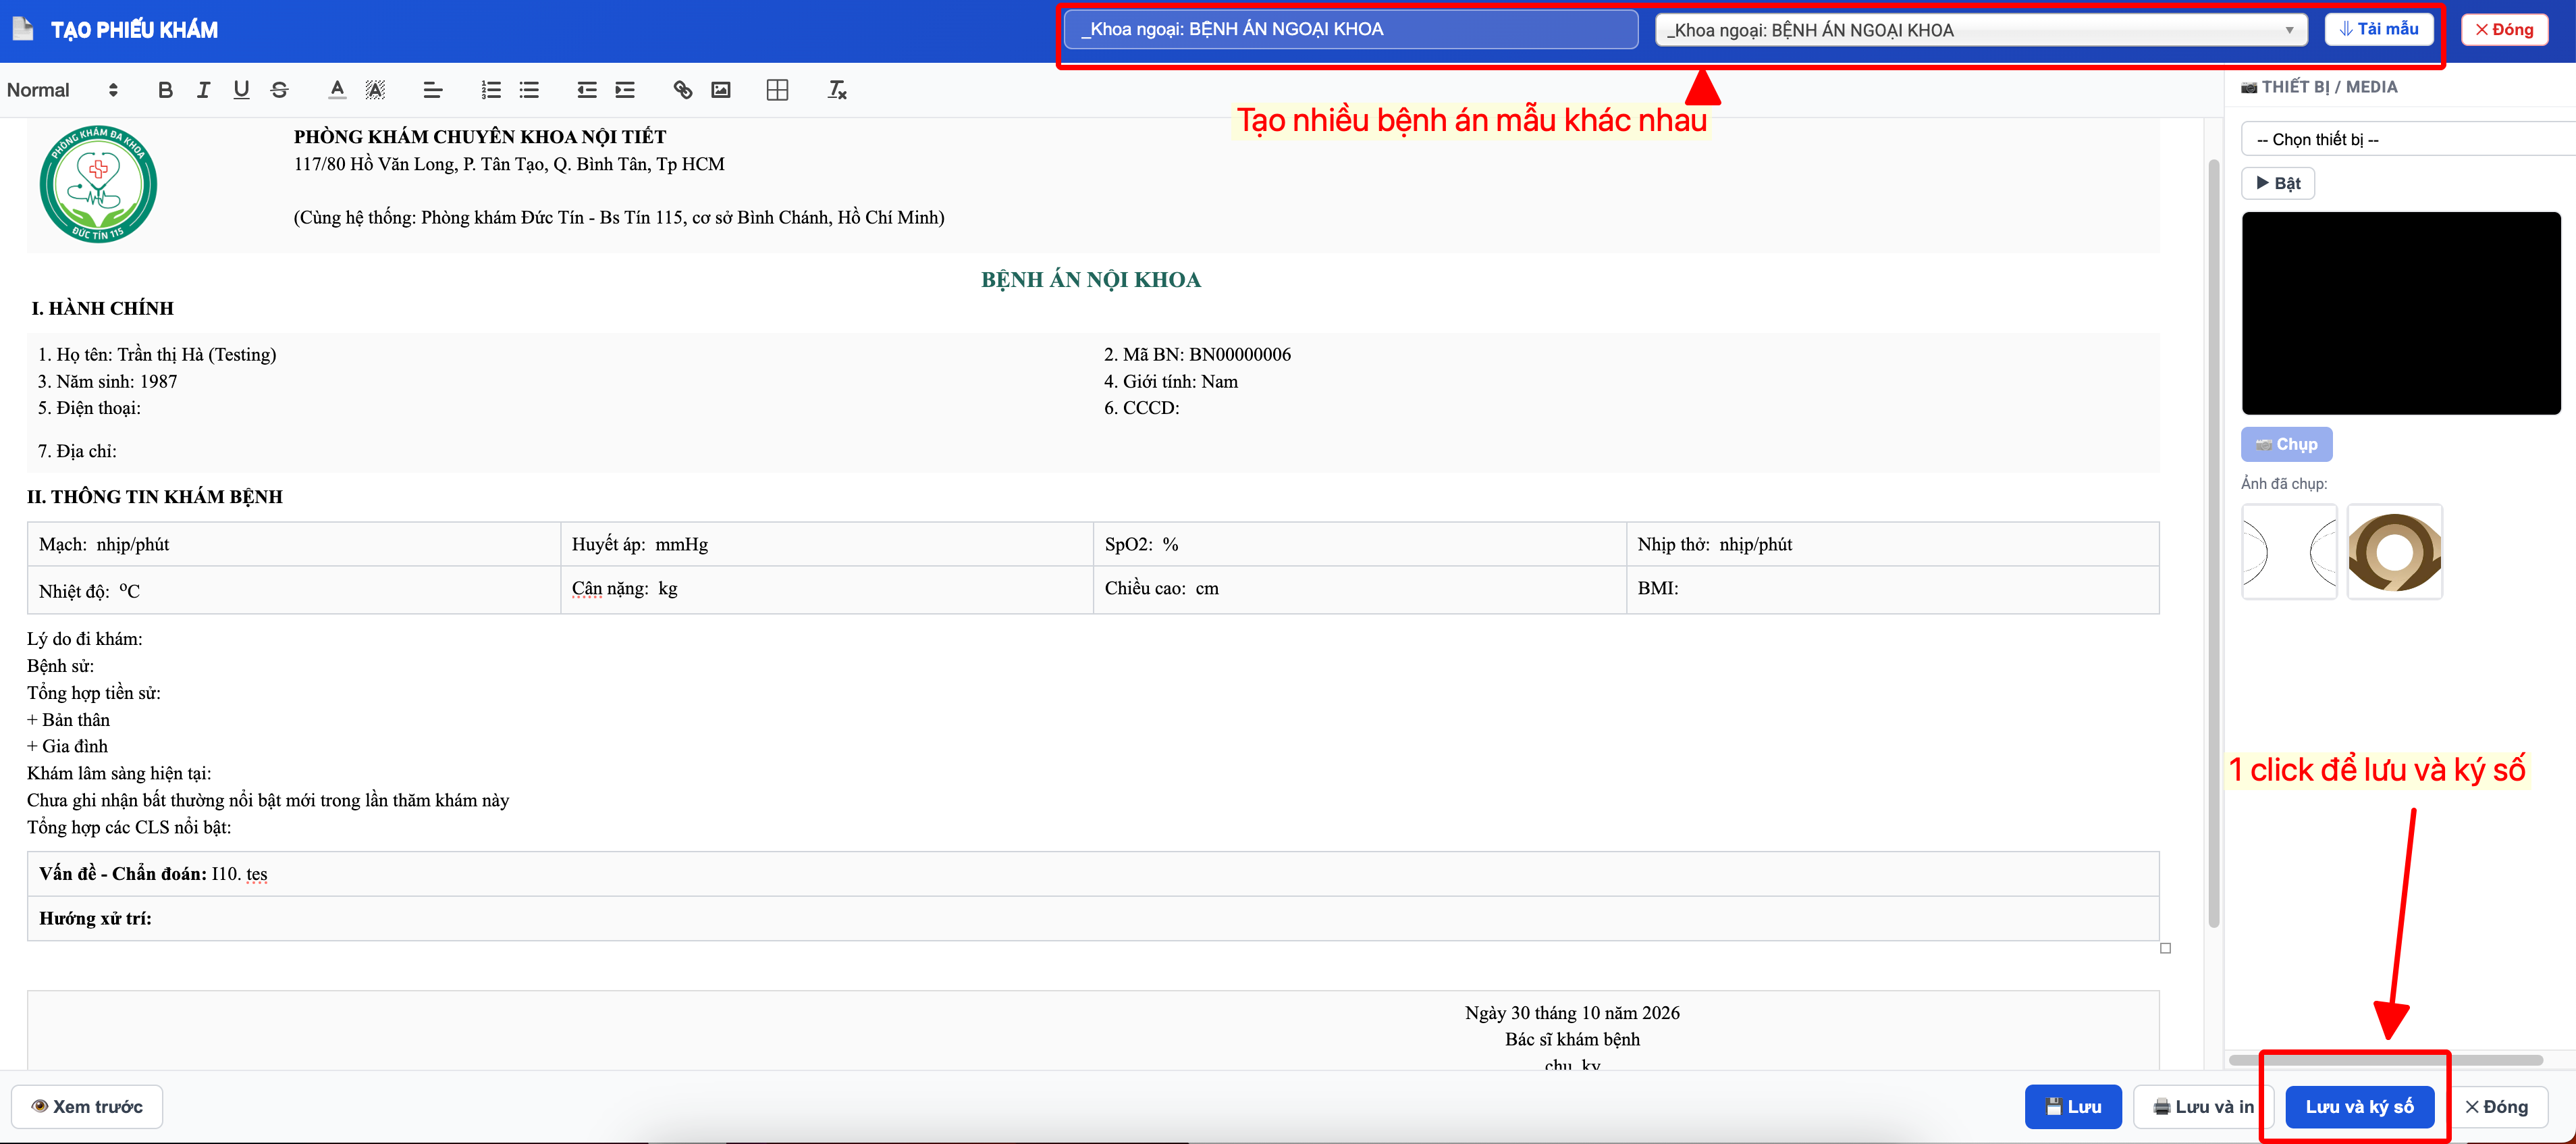
Task: Toggle strikethrough formatting
Action: click(x=279, y=90)
